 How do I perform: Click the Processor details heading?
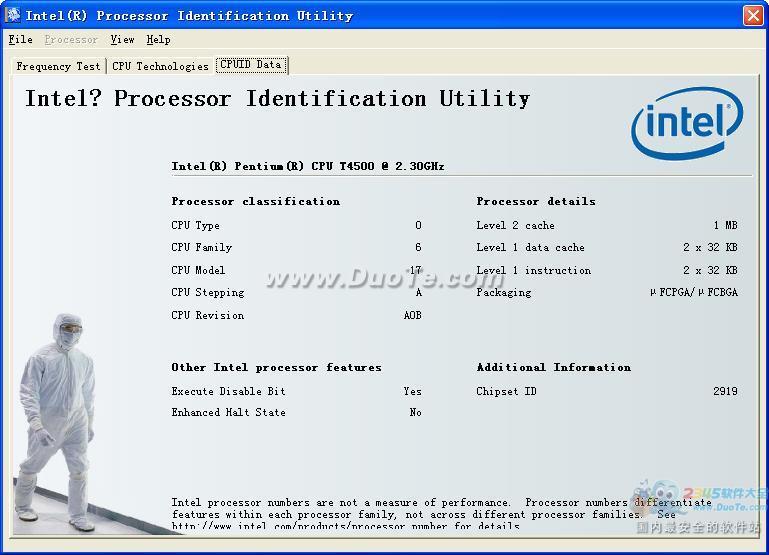[536, 201]
